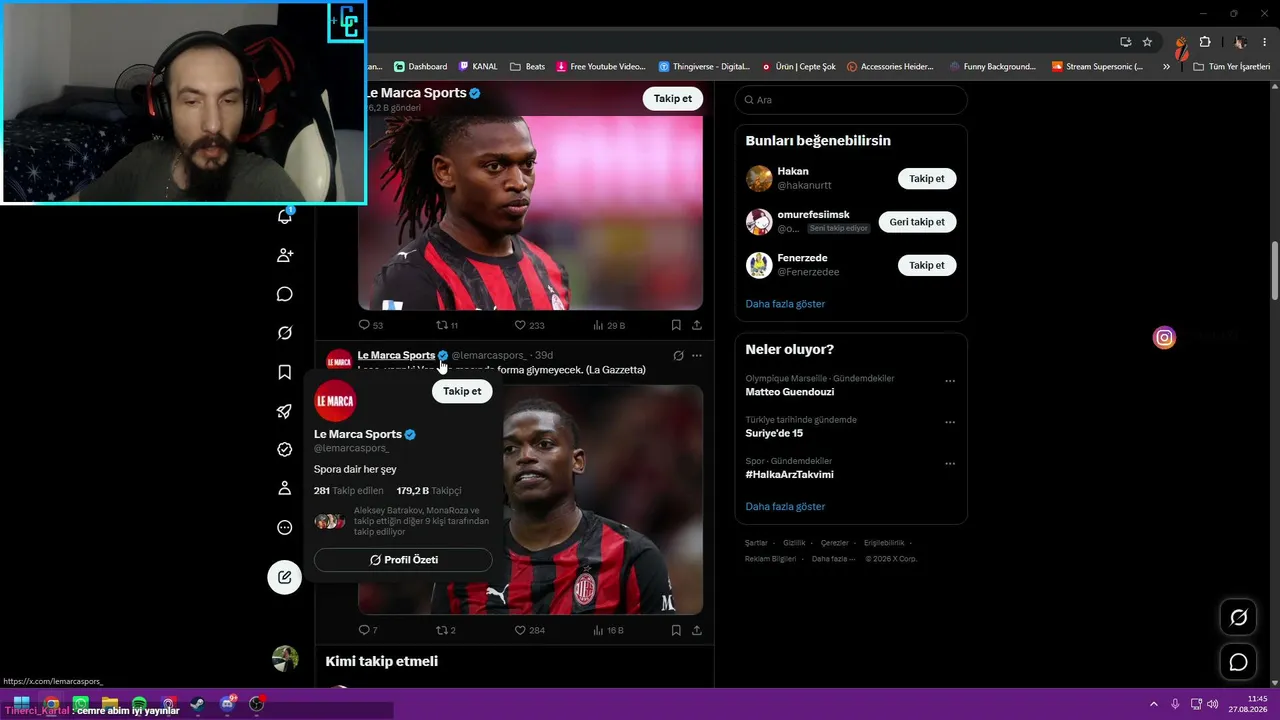1280x720 pixels.
Task: Open Suriye'de 15 trend
Action: (774, 433)
